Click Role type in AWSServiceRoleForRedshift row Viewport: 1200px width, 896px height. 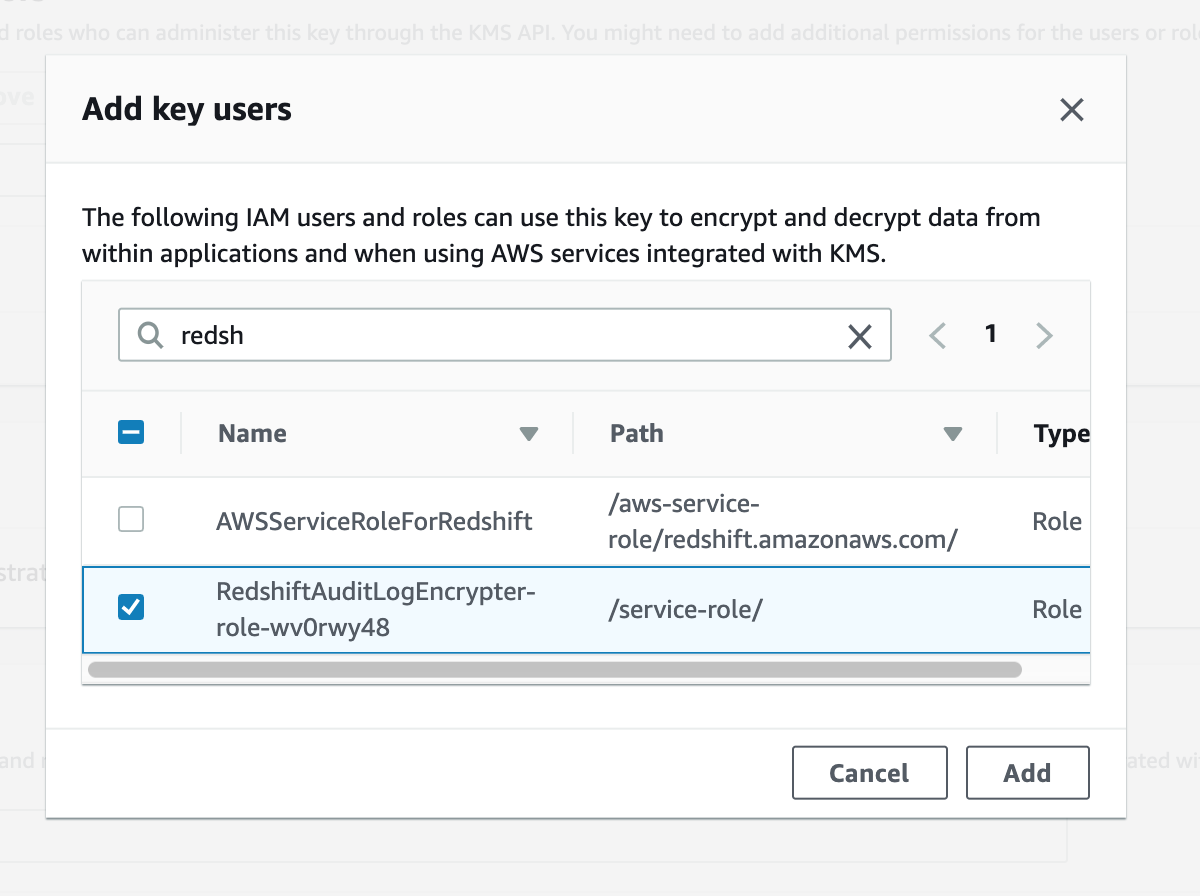1057,521
